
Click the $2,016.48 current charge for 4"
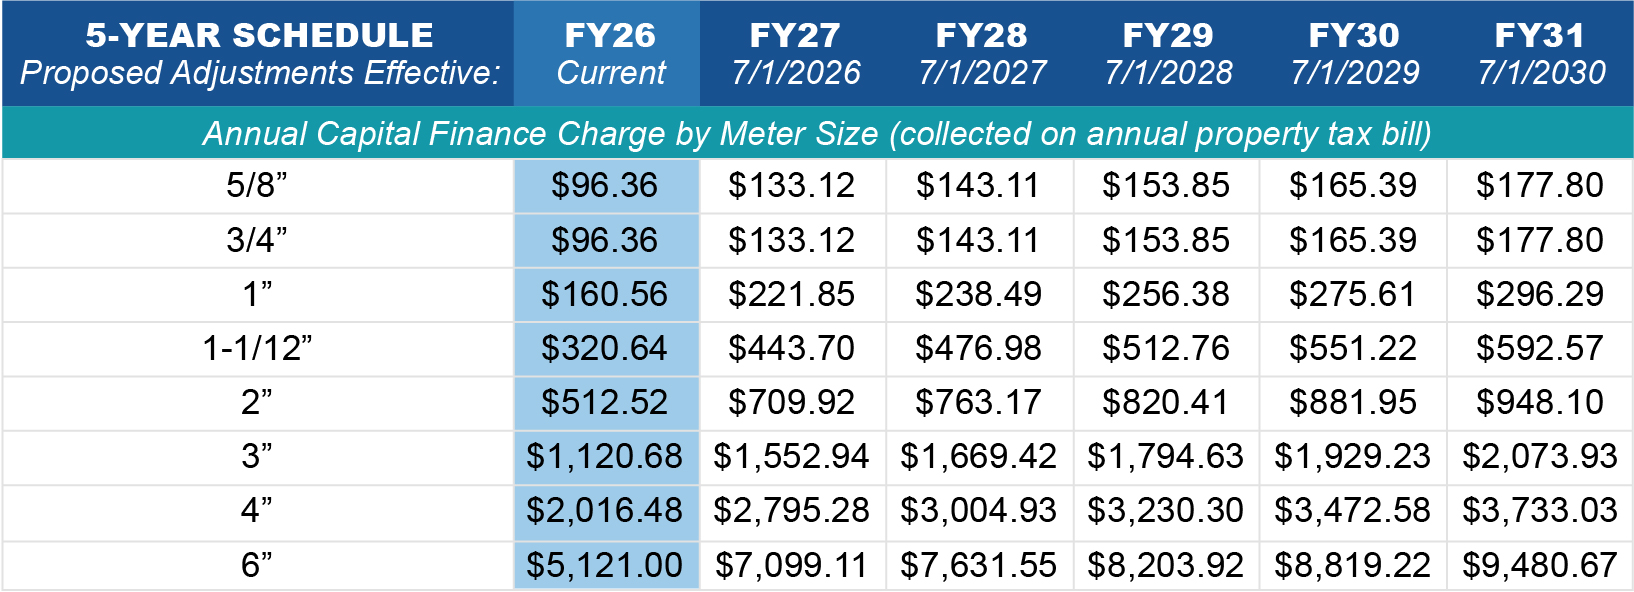click(605, 511)
